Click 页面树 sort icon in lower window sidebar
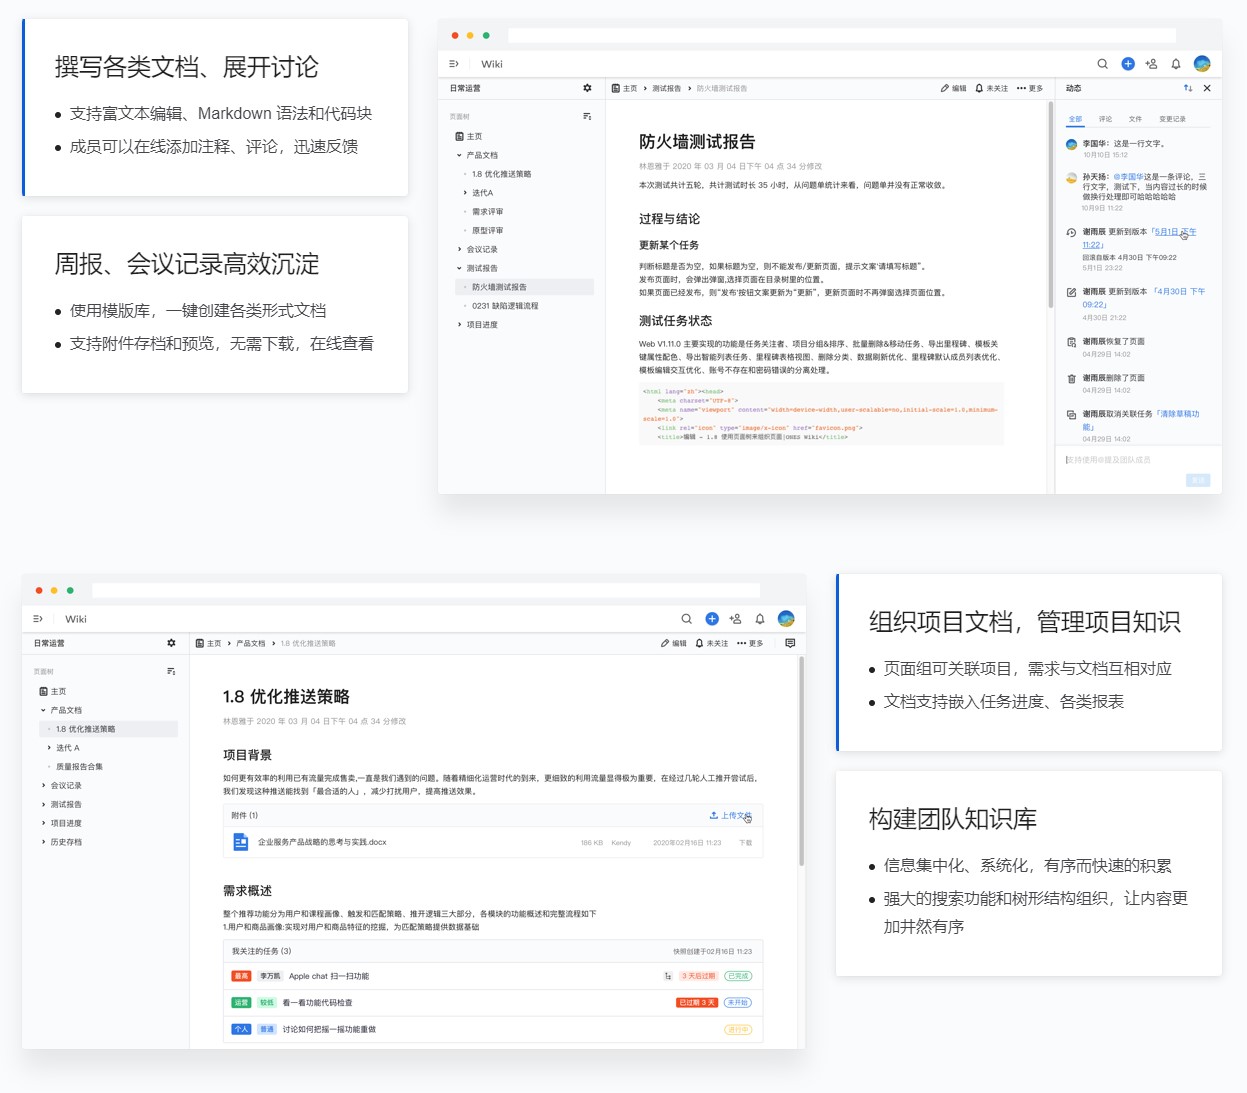 coord(171,671)
